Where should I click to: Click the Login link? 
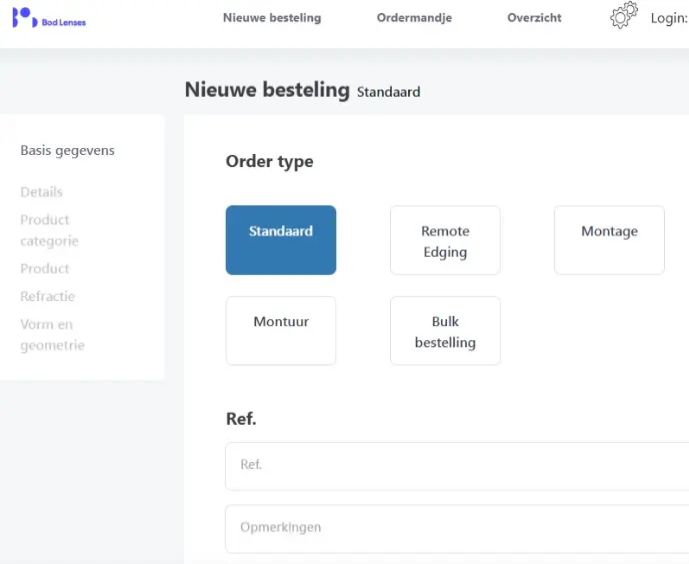668,18
